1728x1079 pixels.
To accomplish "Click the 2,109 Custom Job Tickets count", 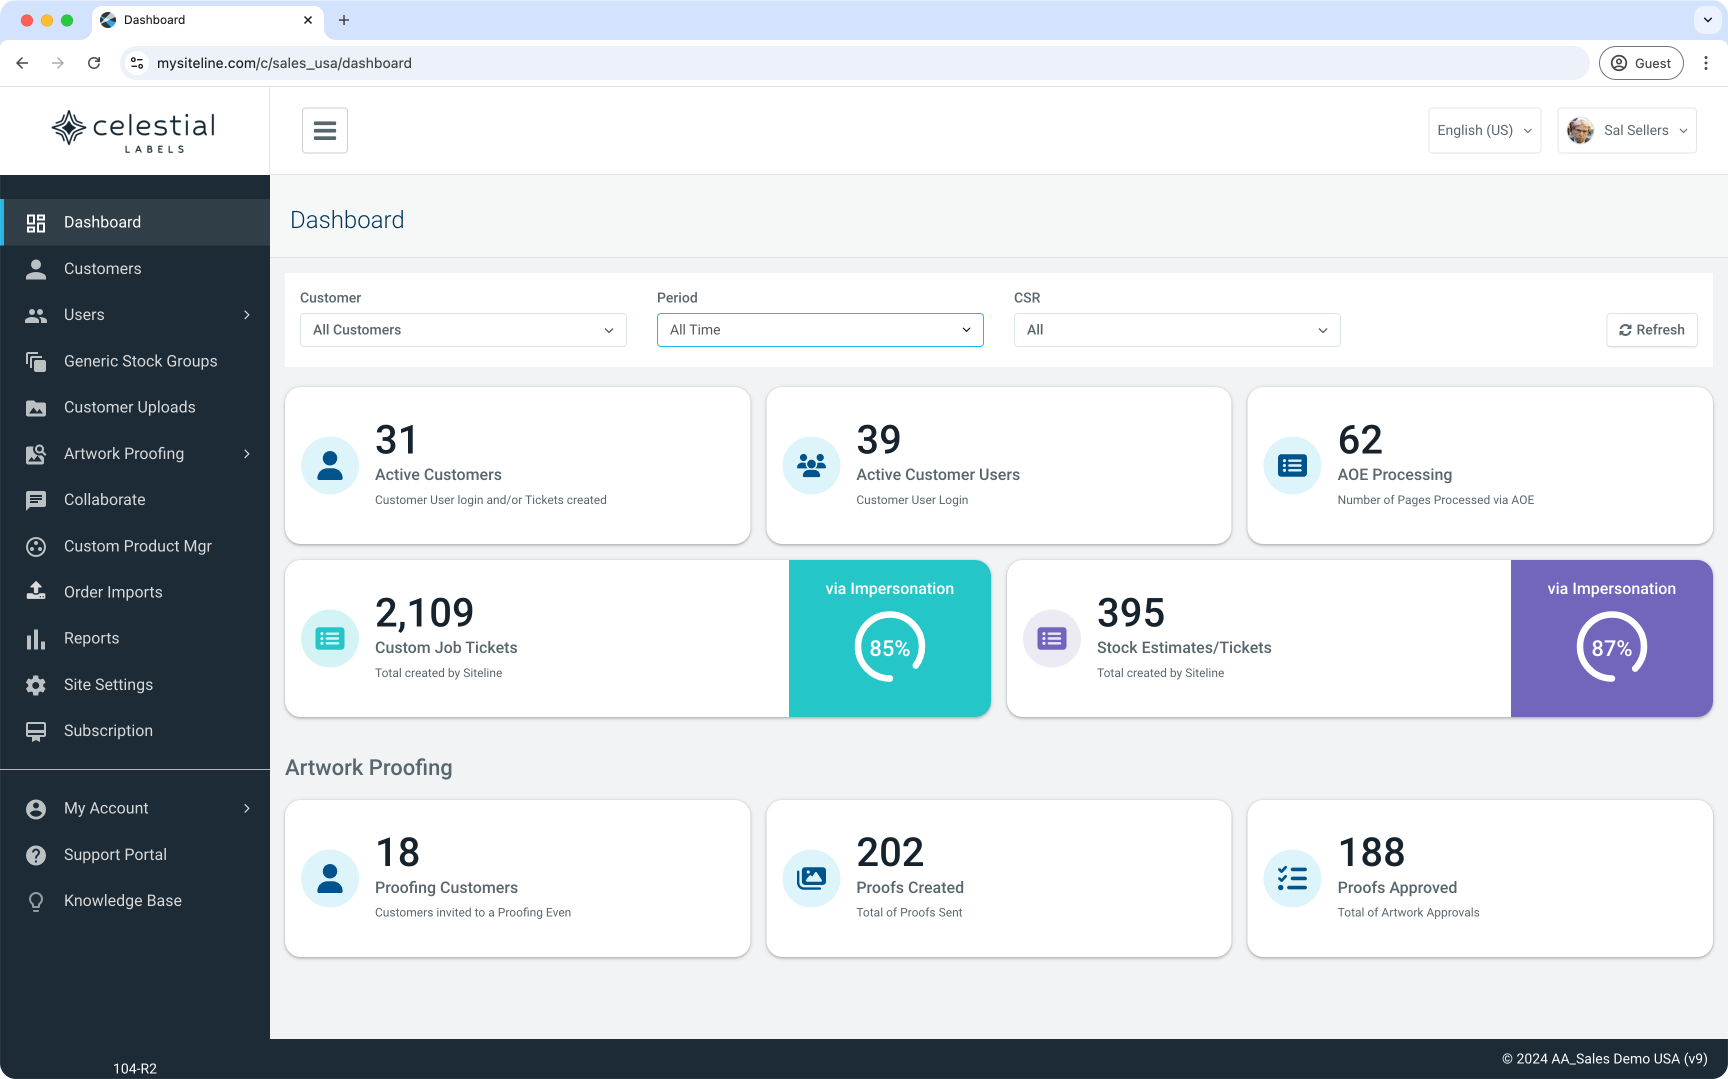I will pos(424,613).
